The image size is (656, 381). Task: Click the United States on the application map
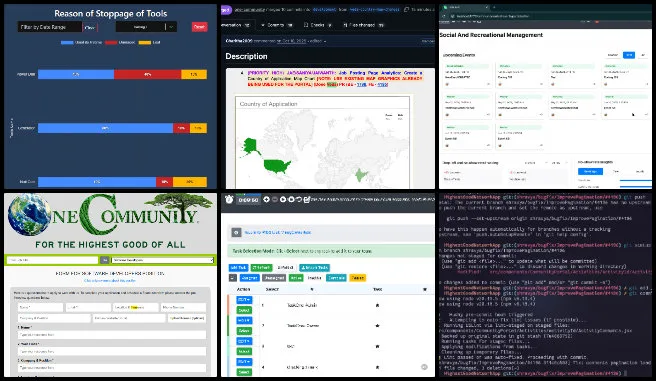click(x=277, y=166)
